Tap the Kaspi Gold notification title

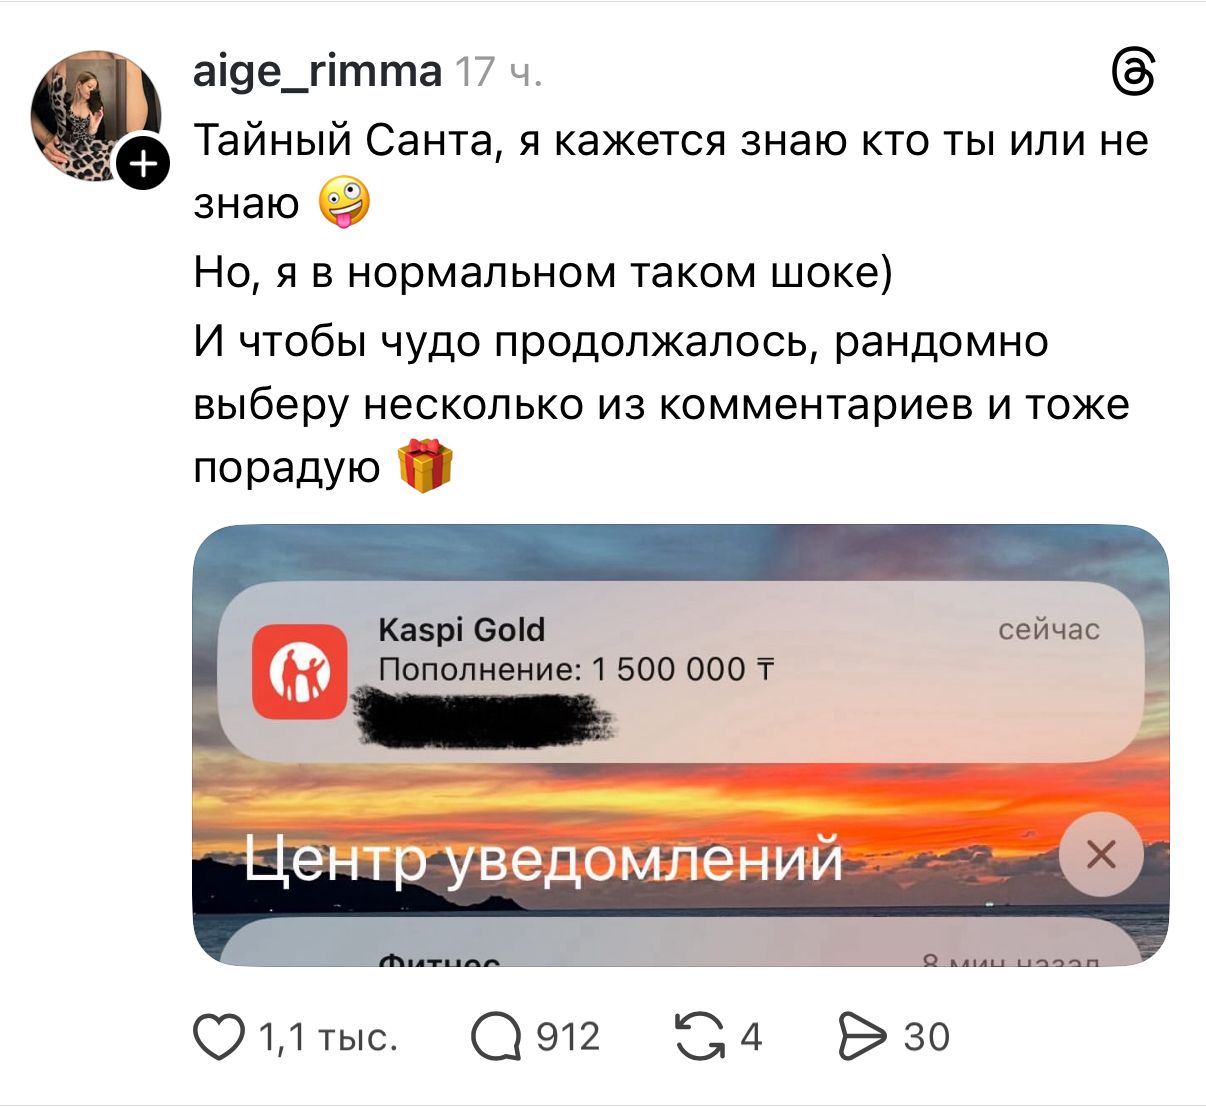pos(462,630)
